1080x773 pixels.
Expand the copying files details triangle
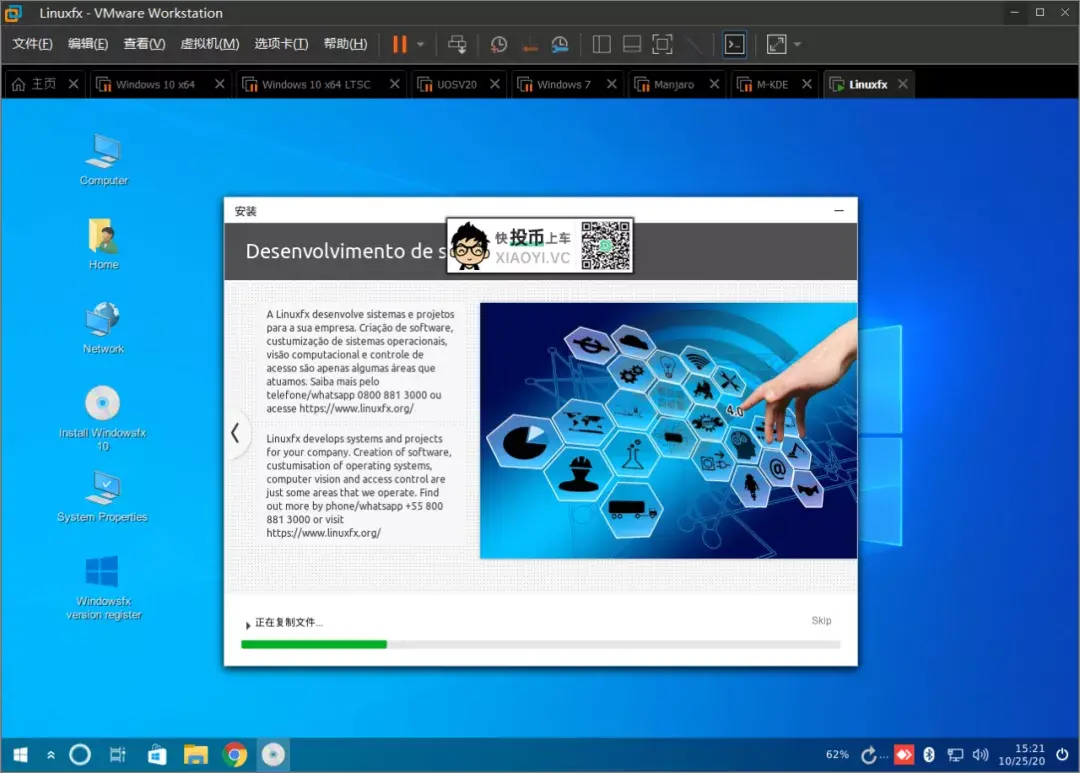[248, 625]
